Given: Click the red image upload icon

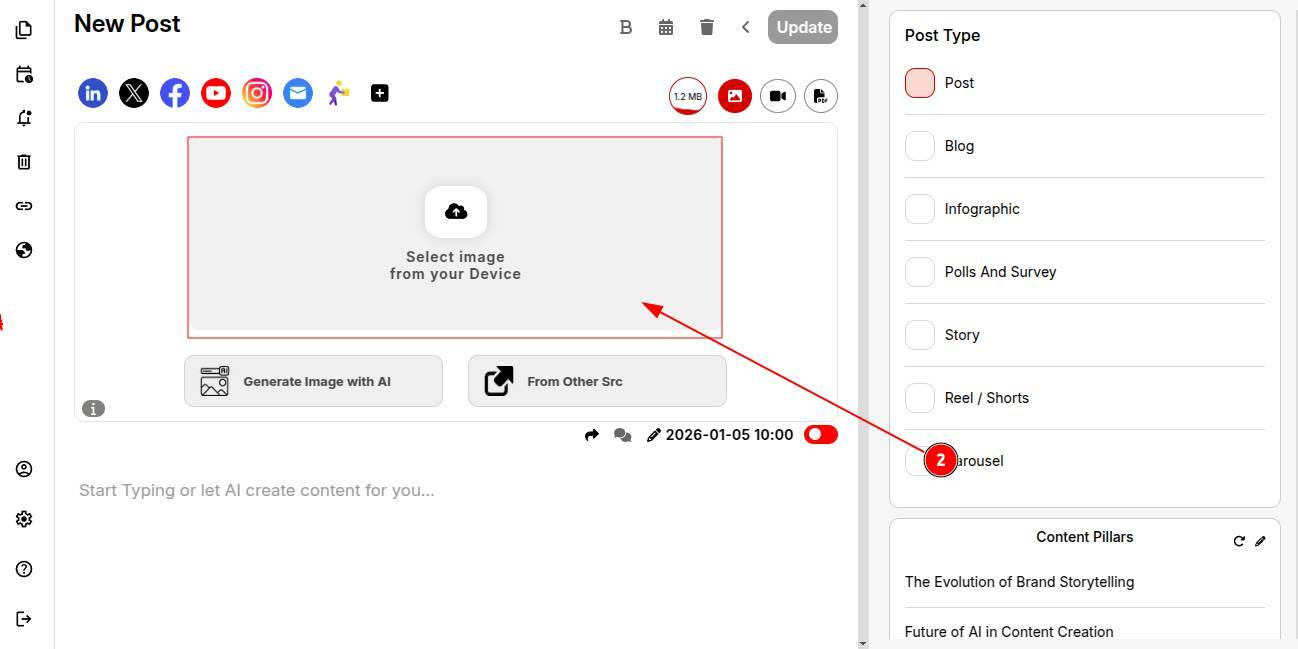Looking at the screenshot, I should (734, 96).
